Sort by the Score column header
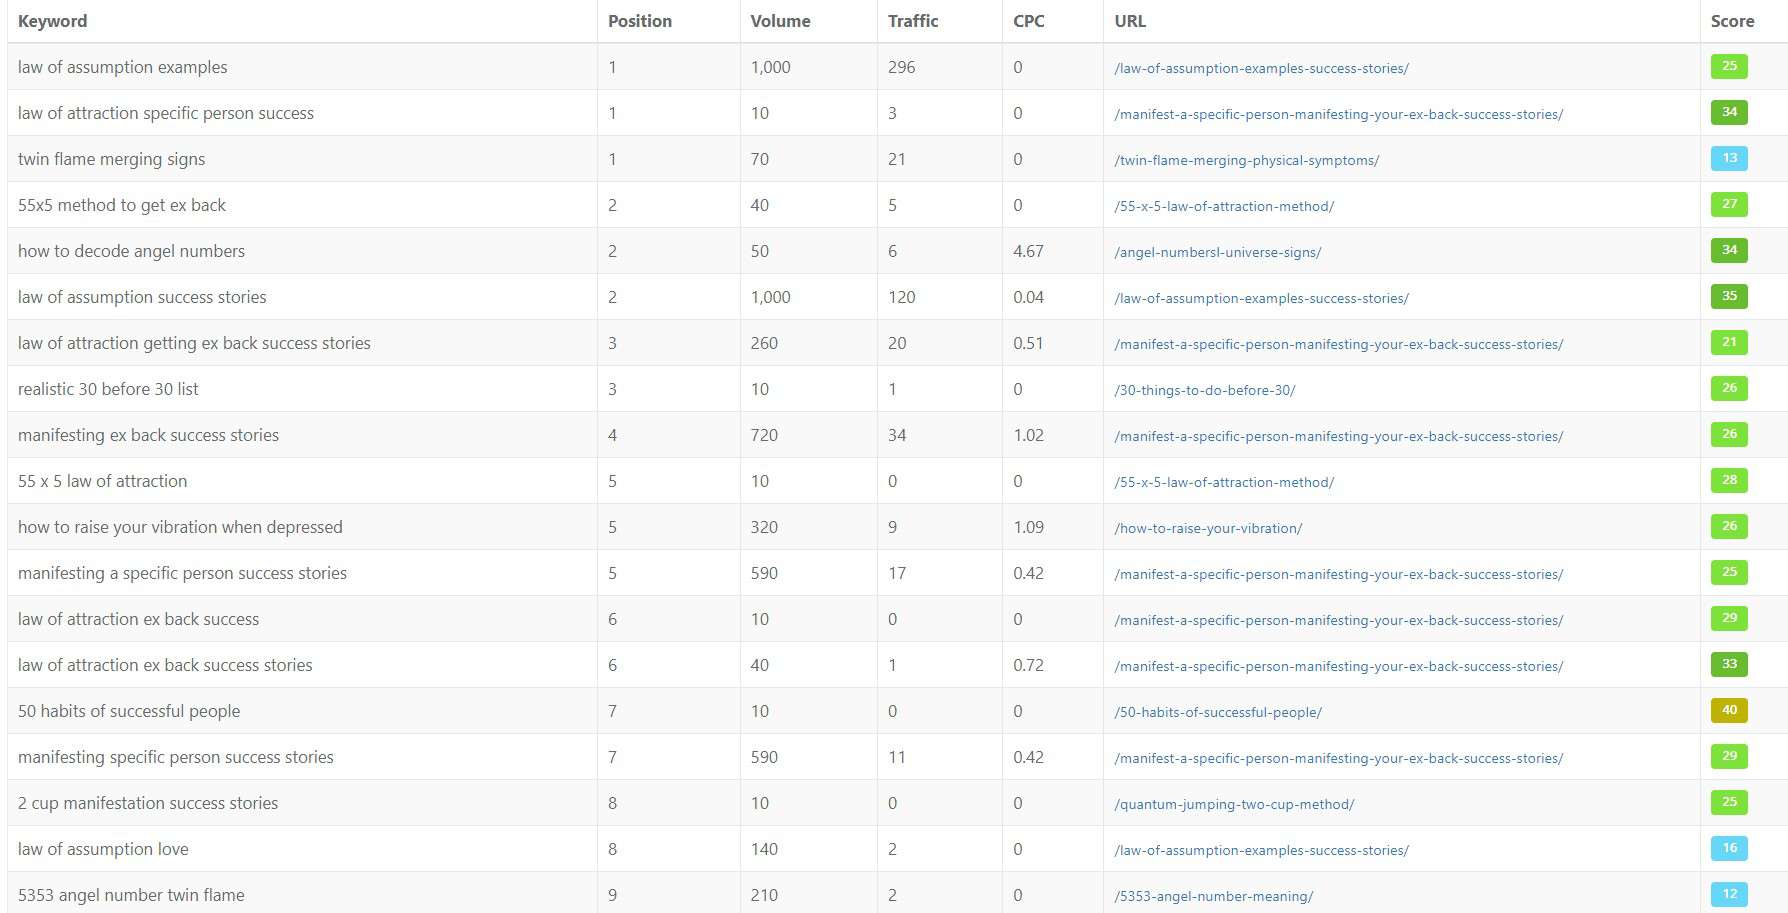The width and height of the screenshot is (1788, 913). pos(1732,21)
